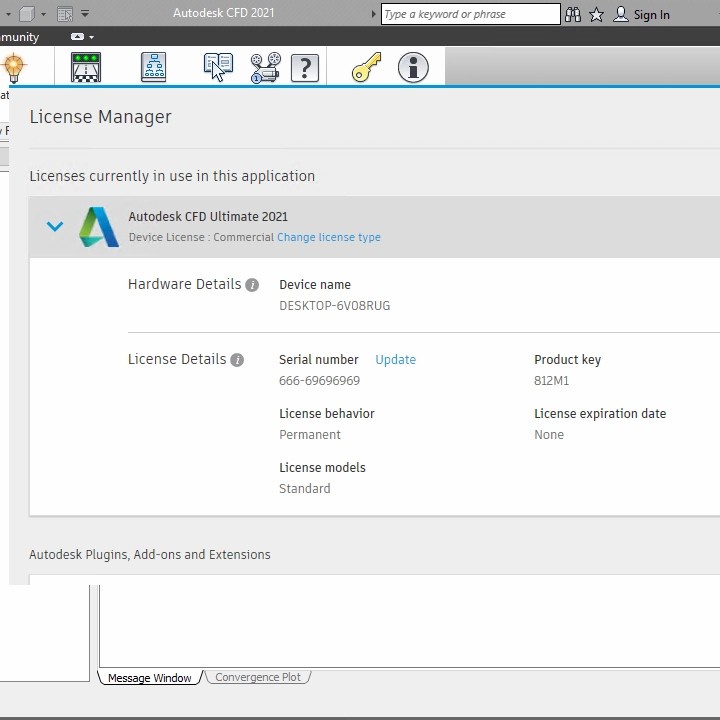The image size is (720, 720).
Task: Open the quick access toolbar customize dropdown
Action: pyautogui.click(x=85, y=14)
